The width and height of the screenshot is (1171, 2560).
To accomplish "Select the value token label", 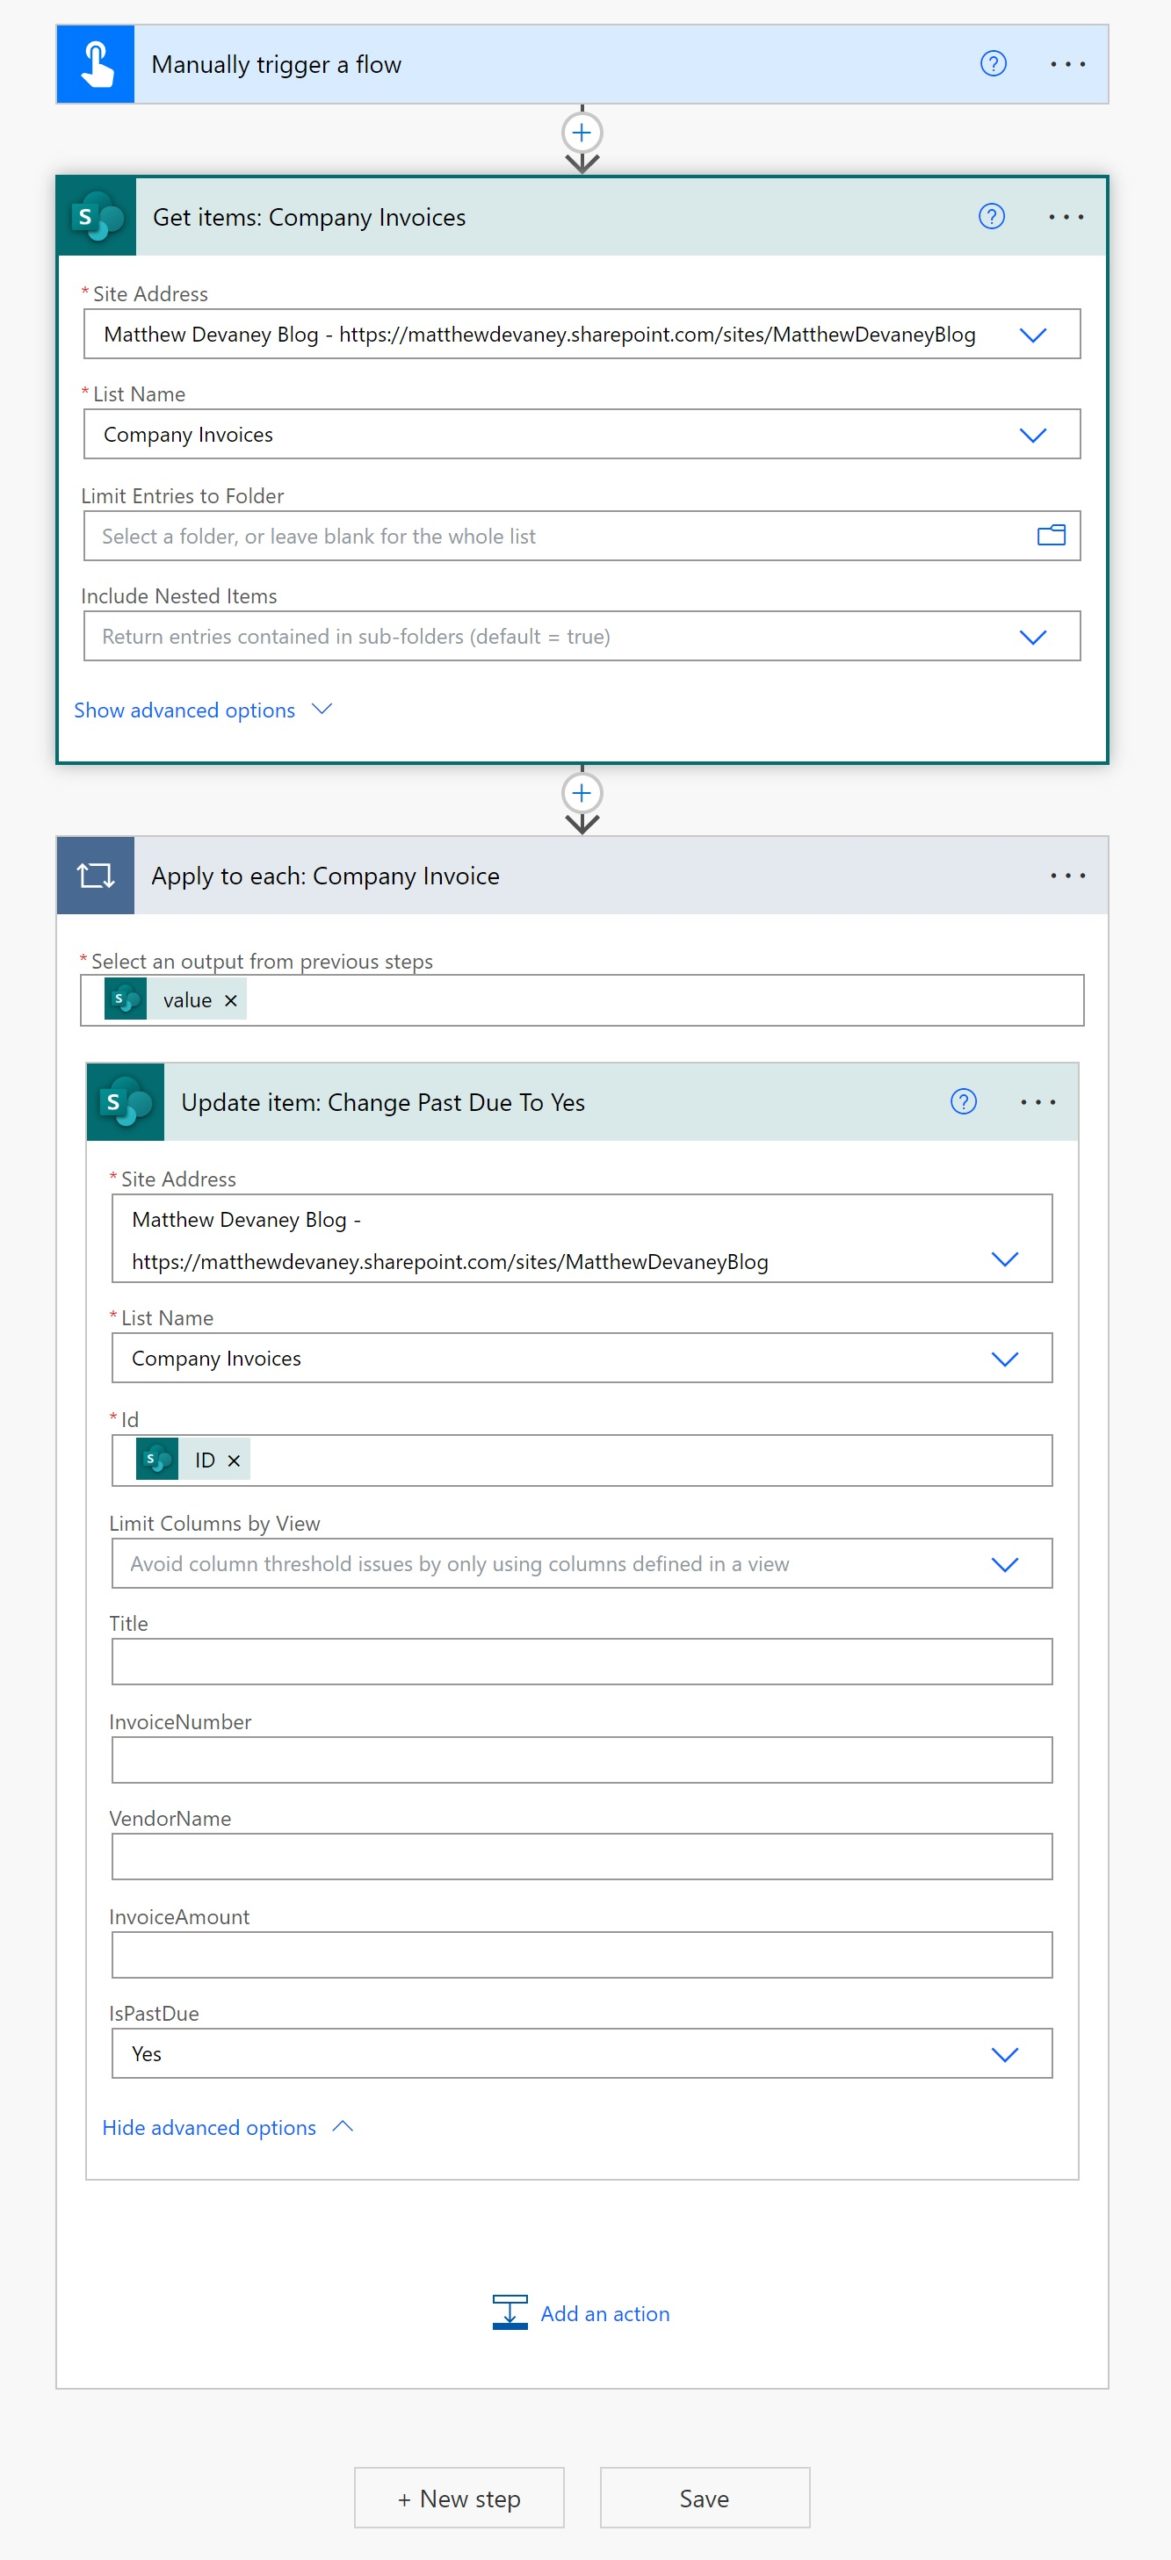I will (187, 1000).
